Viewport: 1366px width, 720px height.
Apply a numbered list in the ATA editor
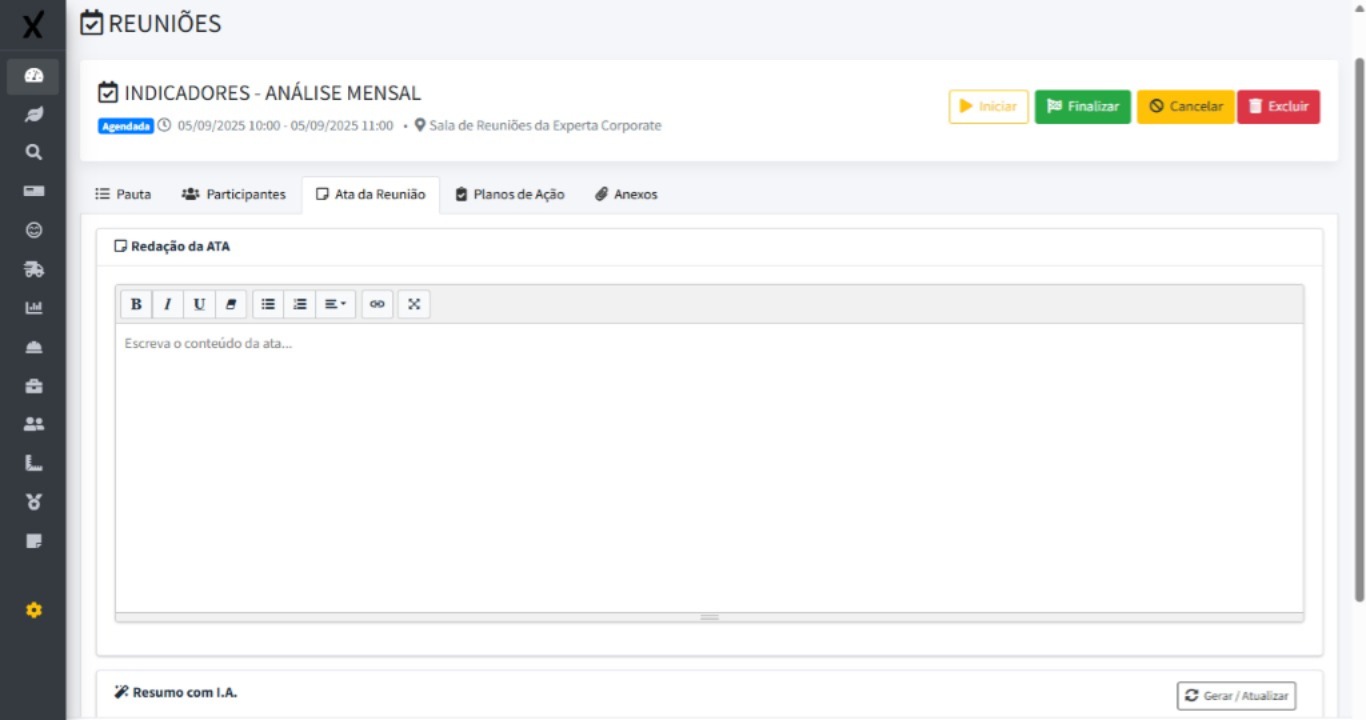[299, 304]
